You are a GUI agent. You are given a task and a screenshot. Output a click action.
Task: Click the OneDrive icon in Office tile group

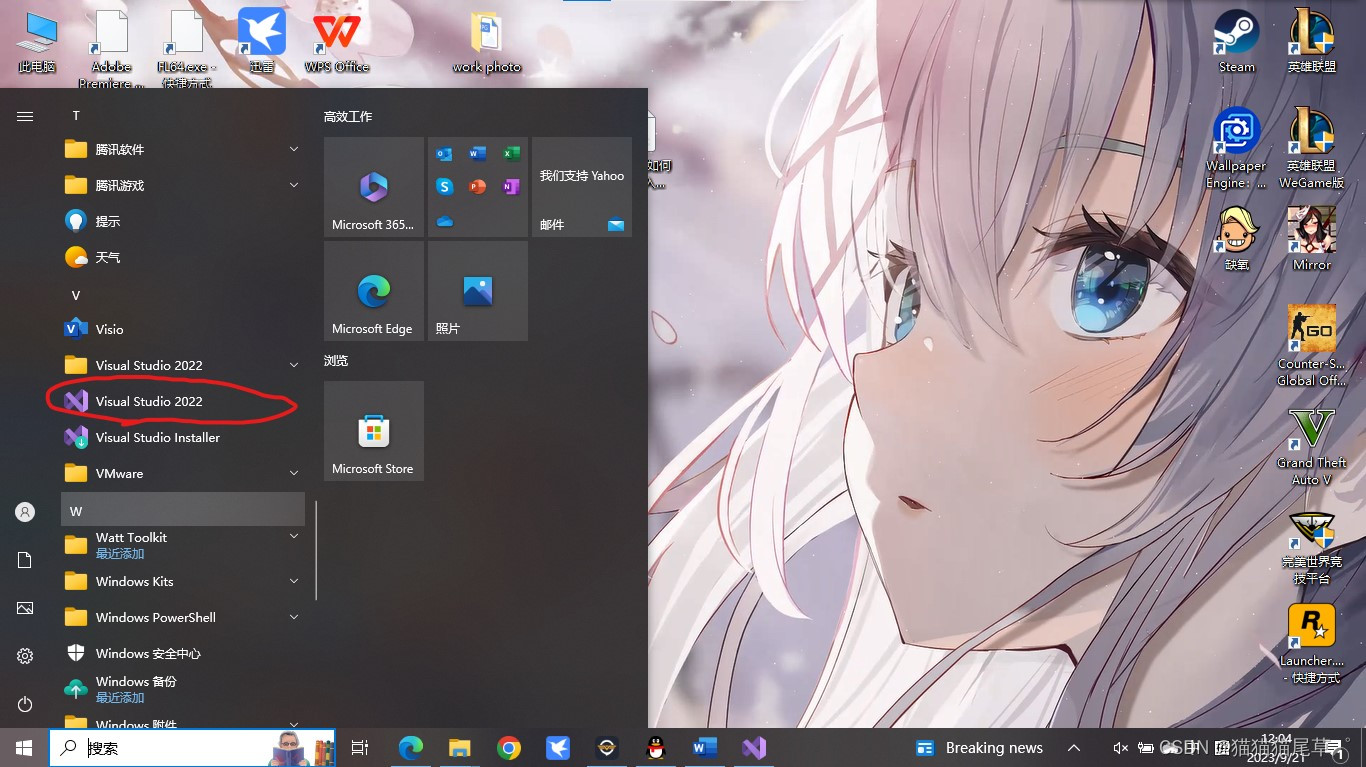[444, 221]
